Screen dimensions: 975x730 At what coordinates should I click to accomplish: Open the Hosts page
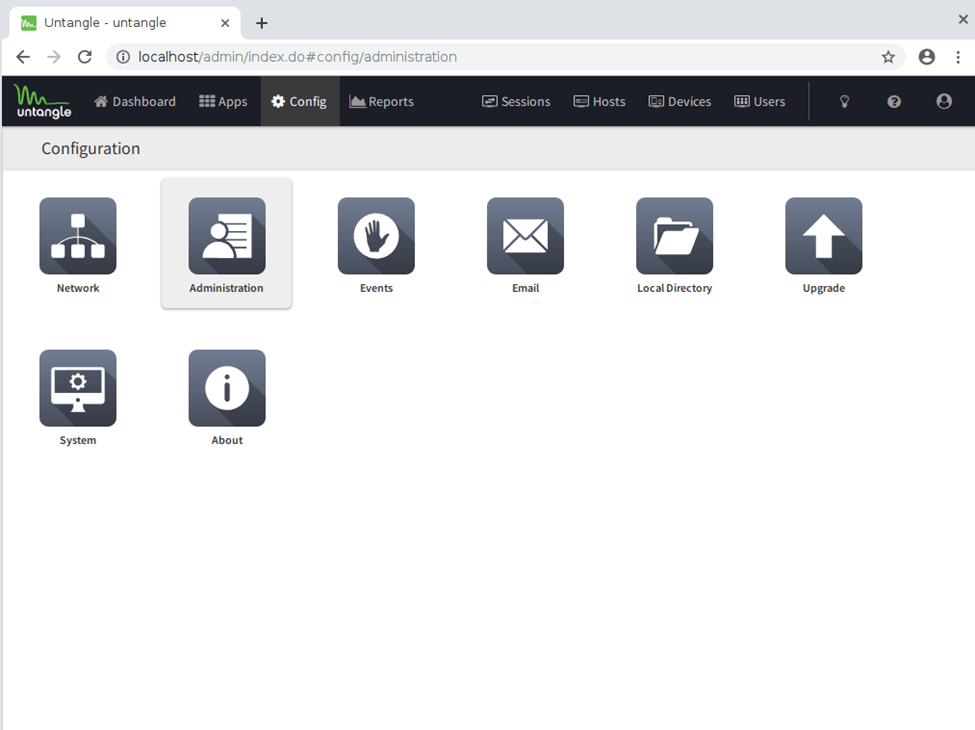coord(599,101)
